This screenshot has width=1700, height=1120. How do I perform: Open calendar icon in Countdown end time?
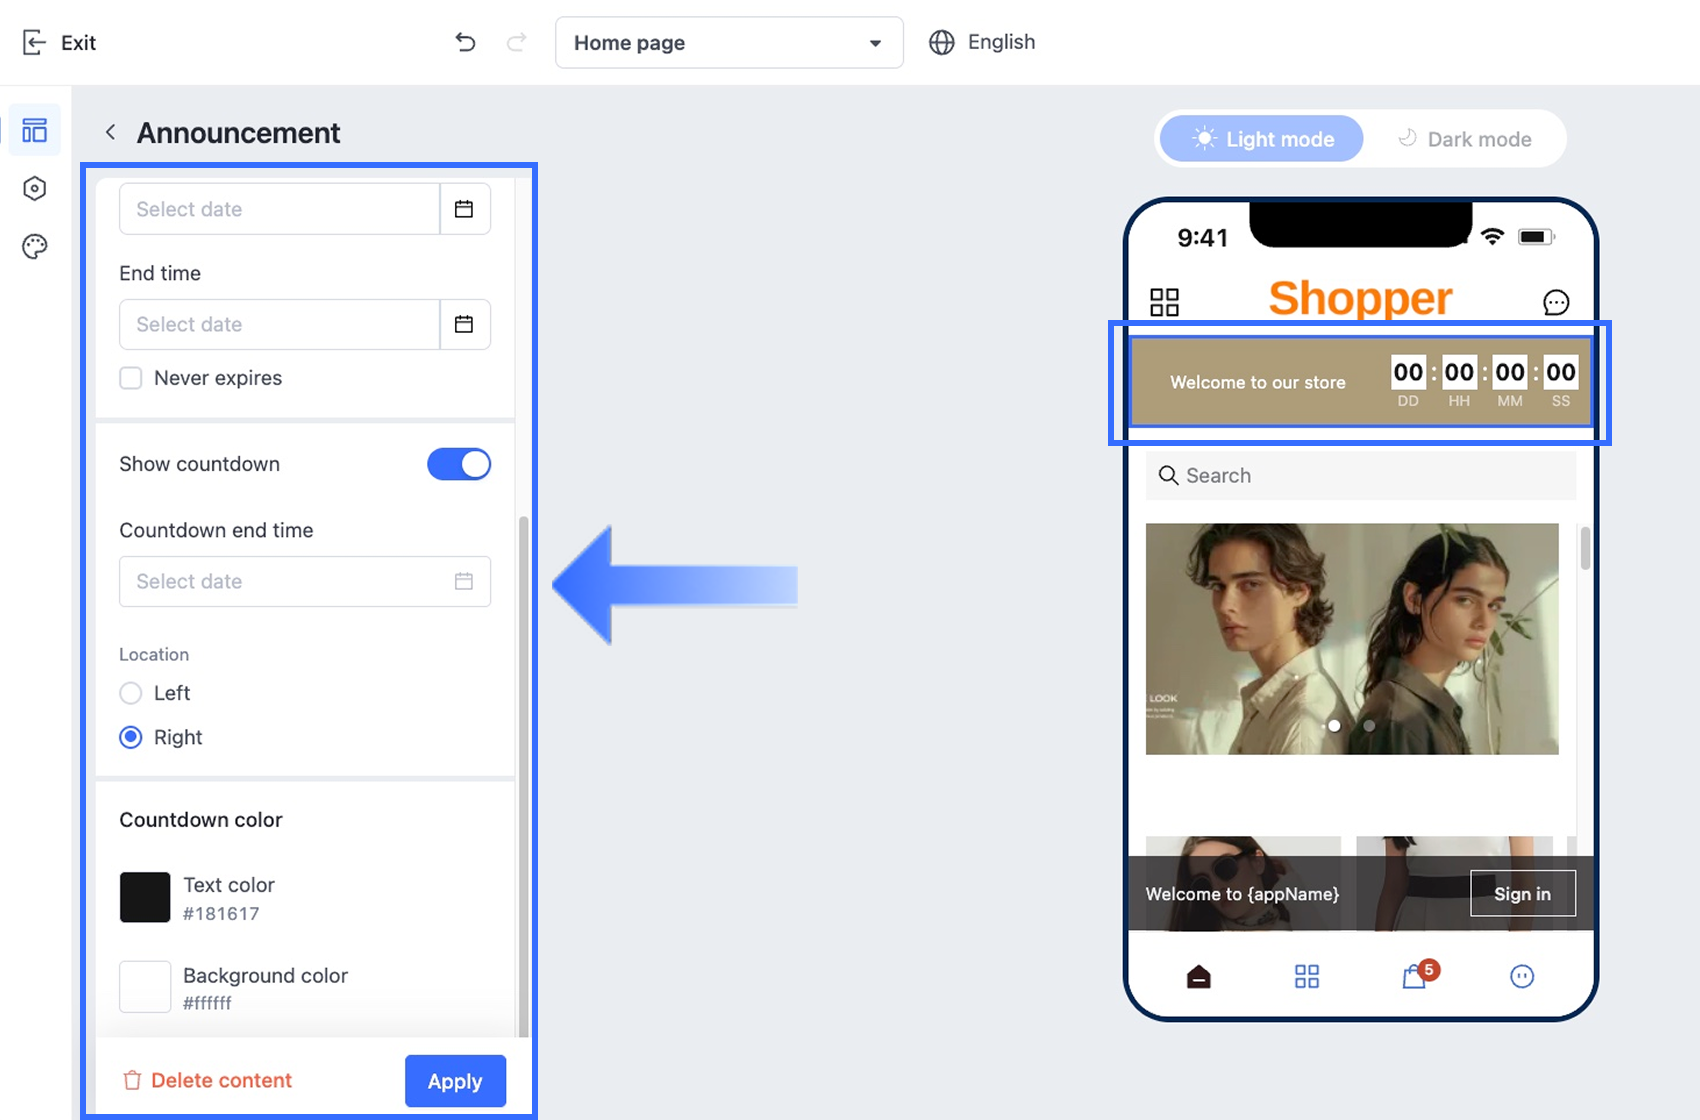coord(464,581)
